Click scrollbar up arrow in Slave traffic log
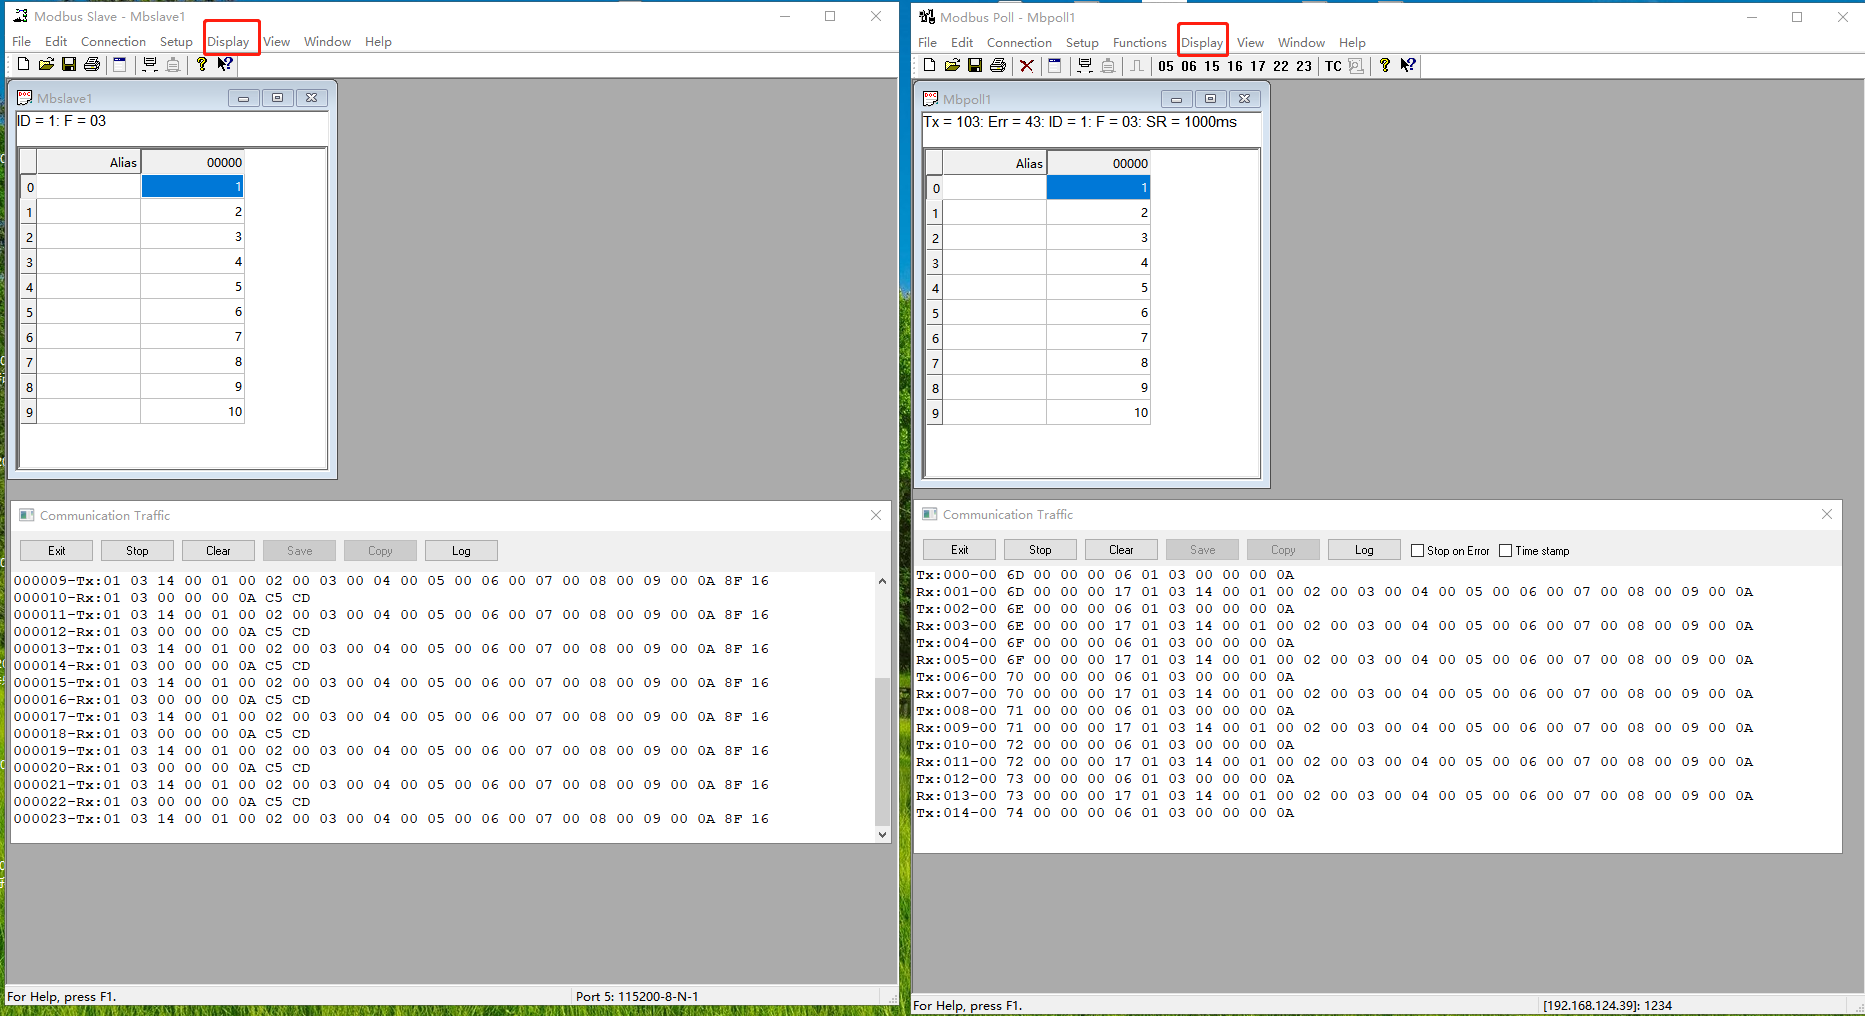The image size is (1865, 1016). [882, 581]
